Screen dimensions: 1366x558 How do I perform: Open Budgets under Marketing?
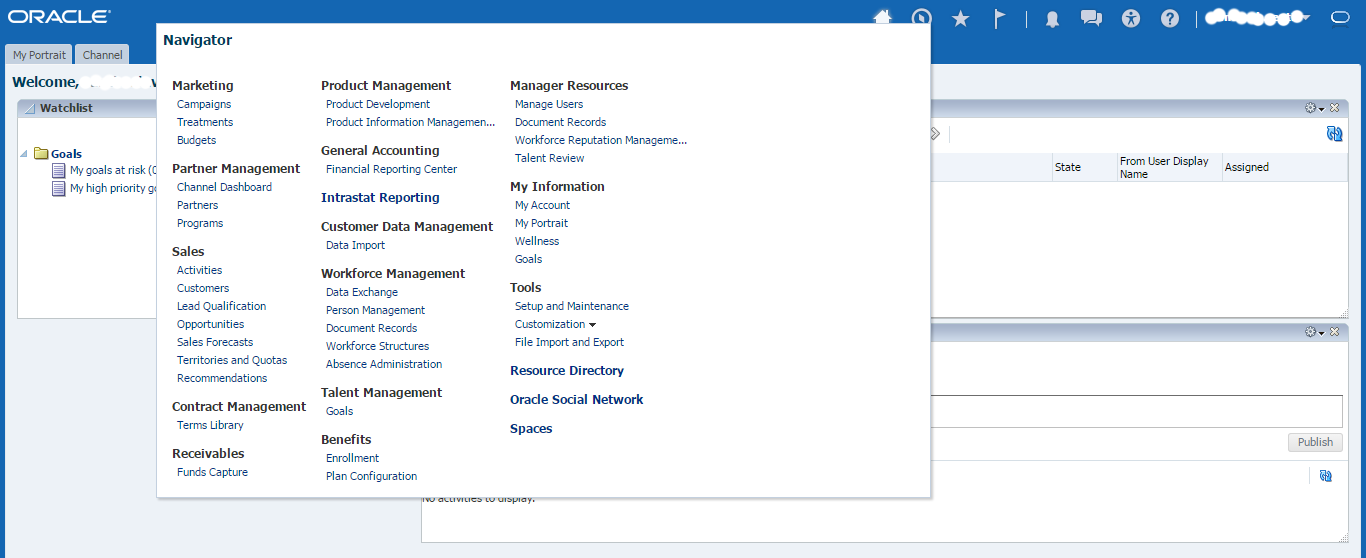tap(196, 140)
